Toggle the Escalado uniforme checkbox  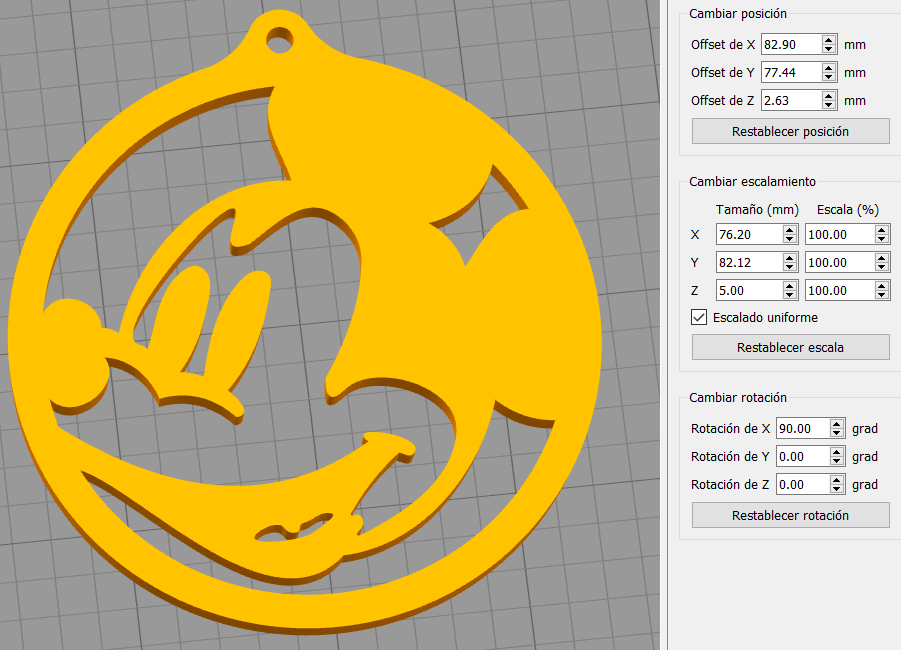(x=700, y=318)
